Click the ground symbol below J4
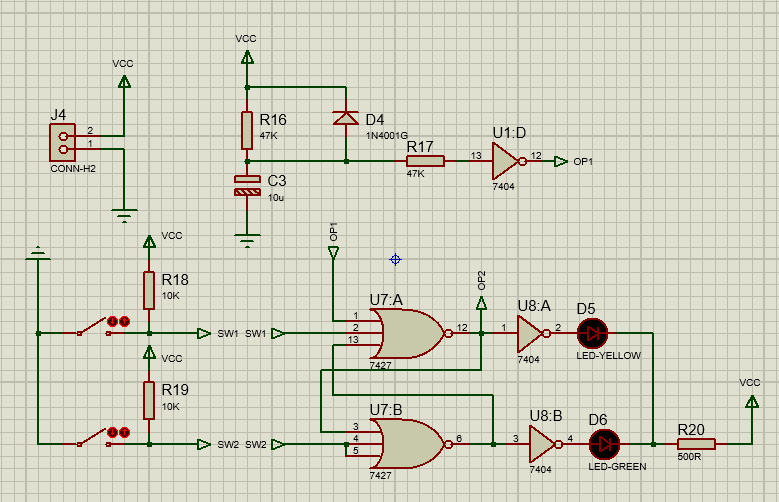 click(x=124, y=216)
